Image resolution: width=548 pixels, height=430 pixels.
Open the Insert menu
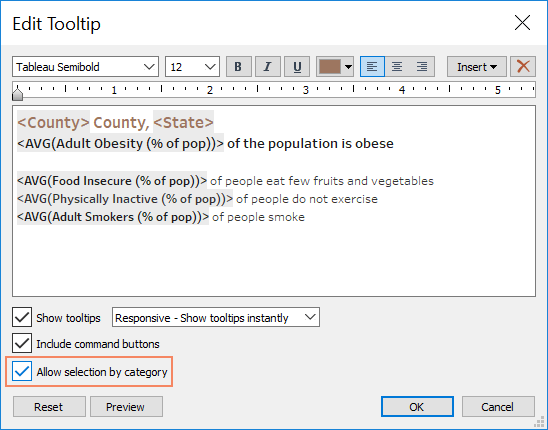pyautogui.click(x=477, y=66)
